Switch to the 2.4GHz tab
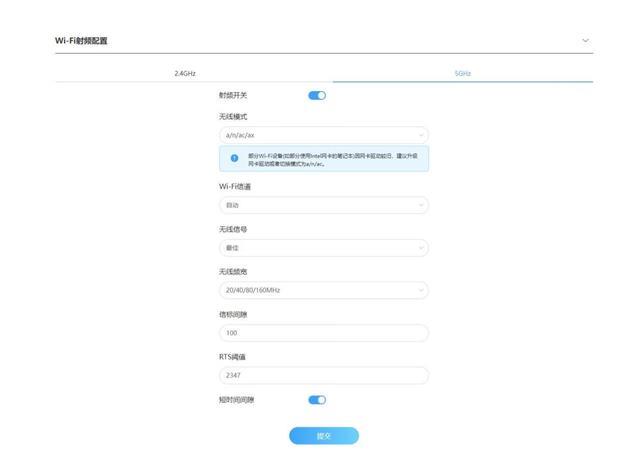The image size is (640, 462). pyautogui.click(x=185, y=73)
